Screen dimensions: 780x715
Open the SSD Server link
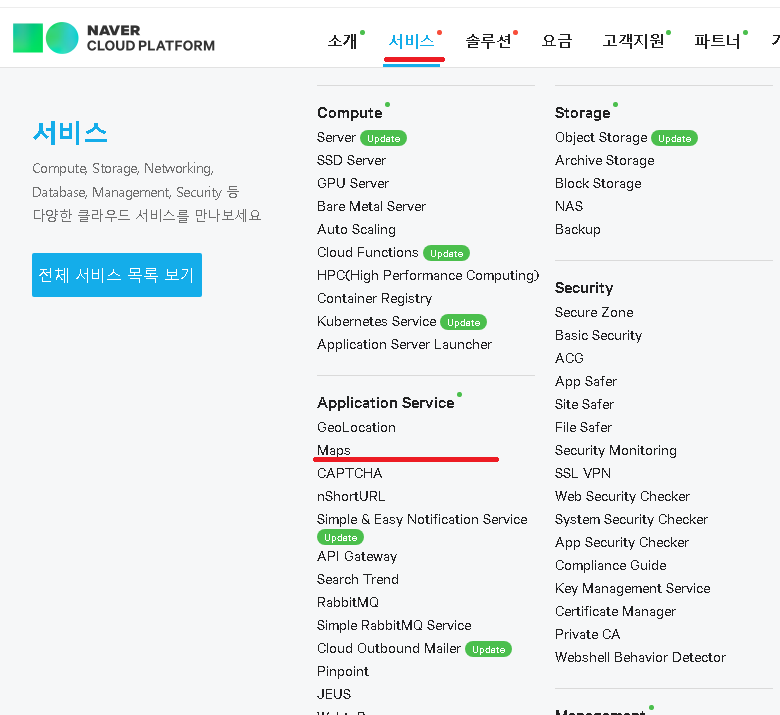click(351, 160)
